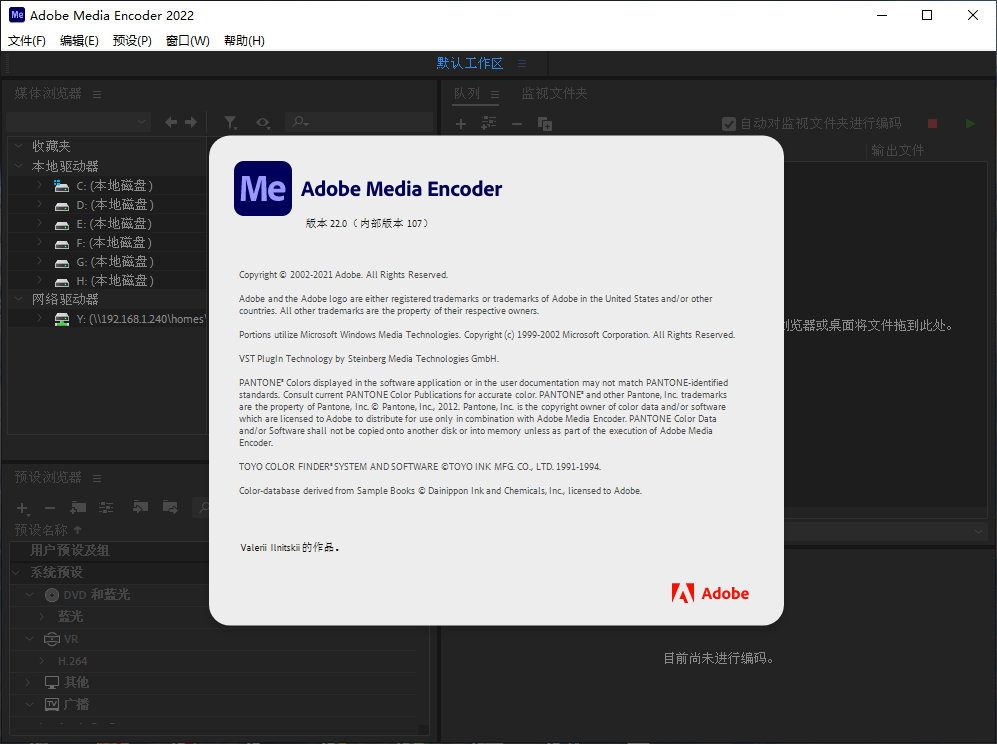
Task: Click the 输出文件 column header
Action: [x=897, y=150]
